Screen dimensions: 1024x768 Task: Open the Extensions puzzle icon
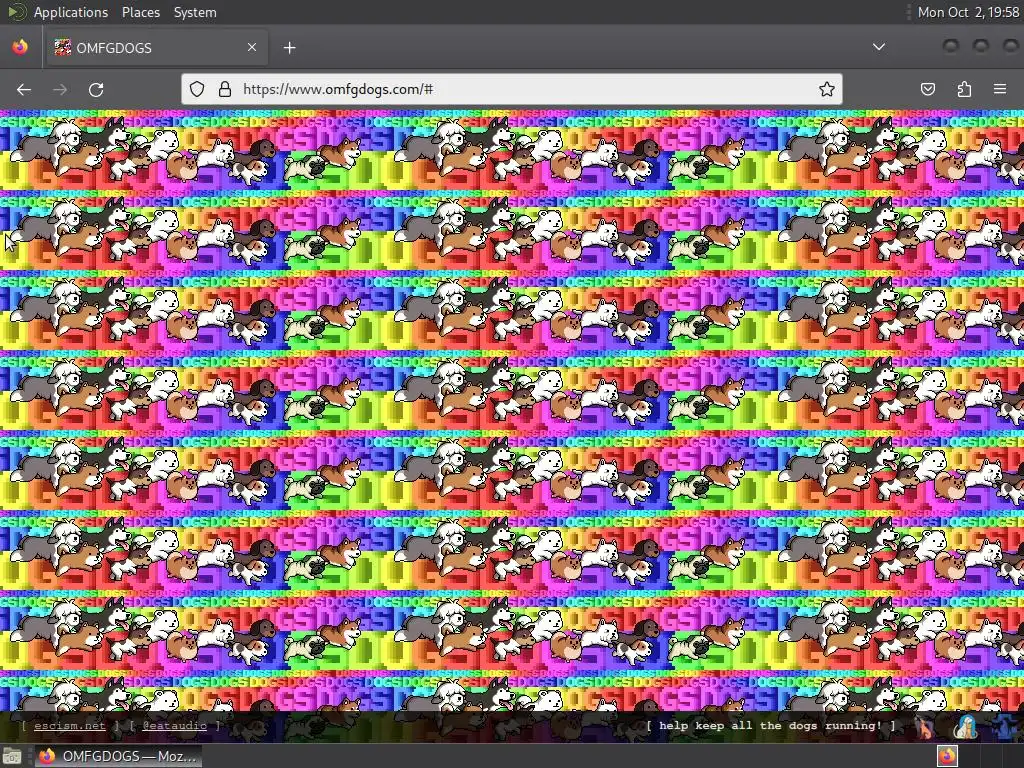tap(964, 89)
